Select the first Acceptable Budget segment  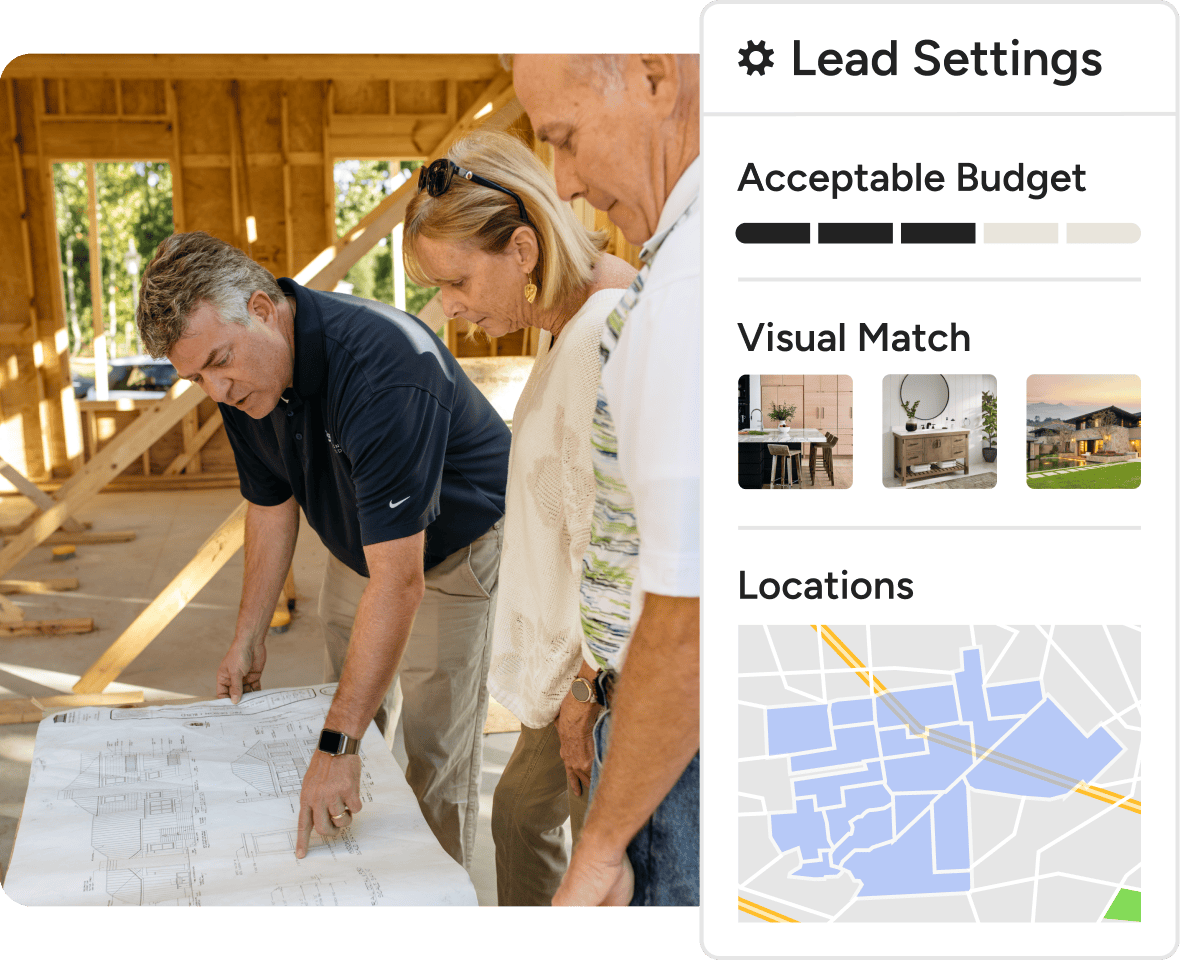point(773,233)
